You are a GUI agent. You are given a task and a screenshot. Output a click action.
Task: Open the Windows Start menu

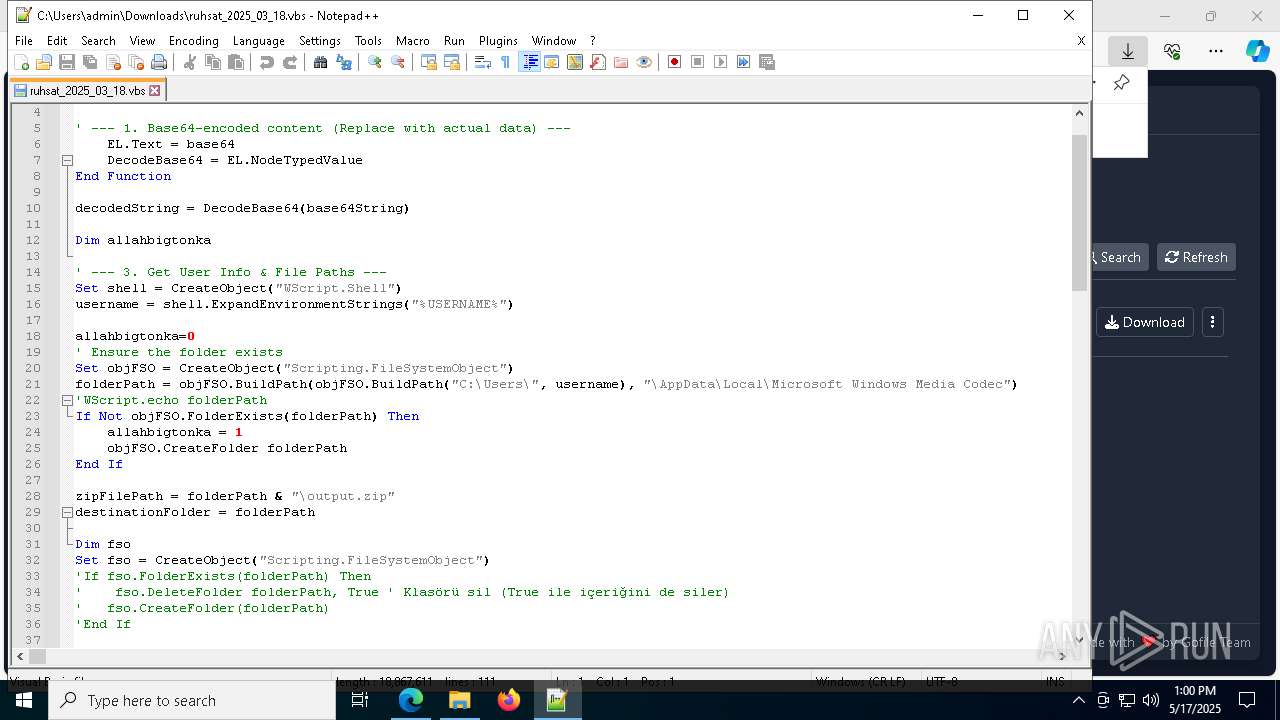tap(24, 700)
